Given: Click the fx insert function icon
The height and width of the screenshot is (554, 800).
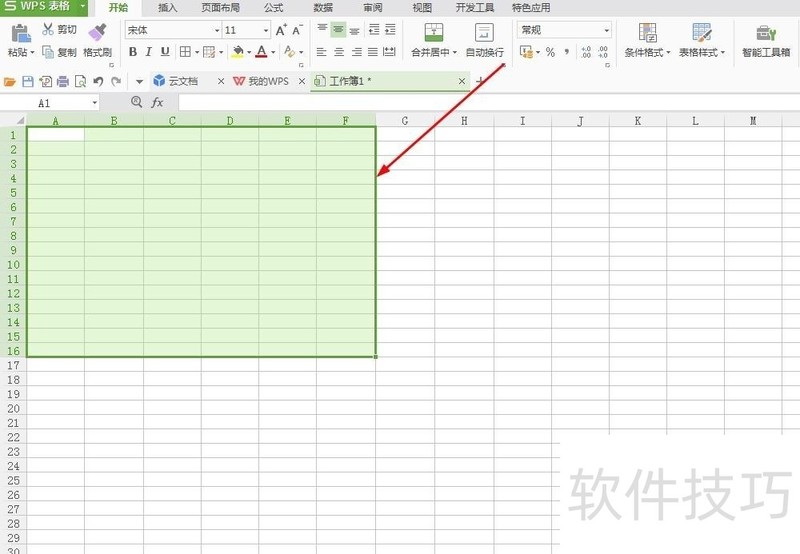Looking at the screenshot, I should coord(157,103).
